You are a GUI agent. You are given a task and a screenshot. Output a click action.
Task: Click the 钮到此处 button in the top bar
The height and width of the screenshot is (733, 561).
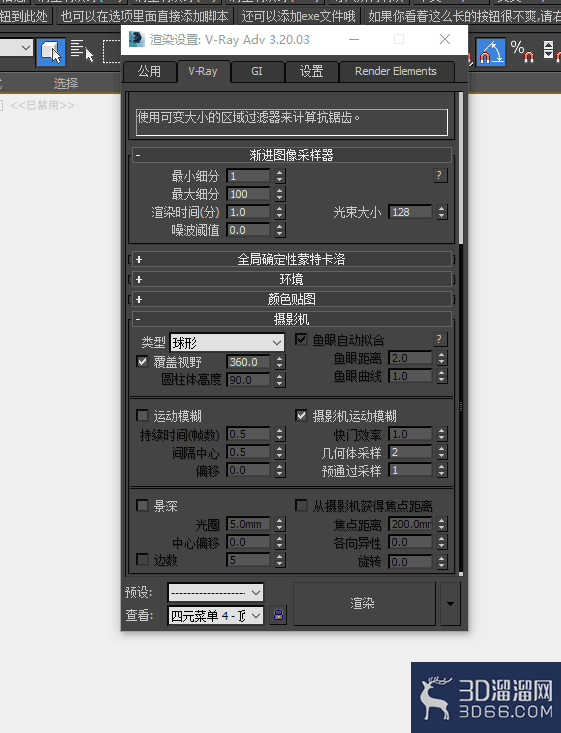(25, 16)
